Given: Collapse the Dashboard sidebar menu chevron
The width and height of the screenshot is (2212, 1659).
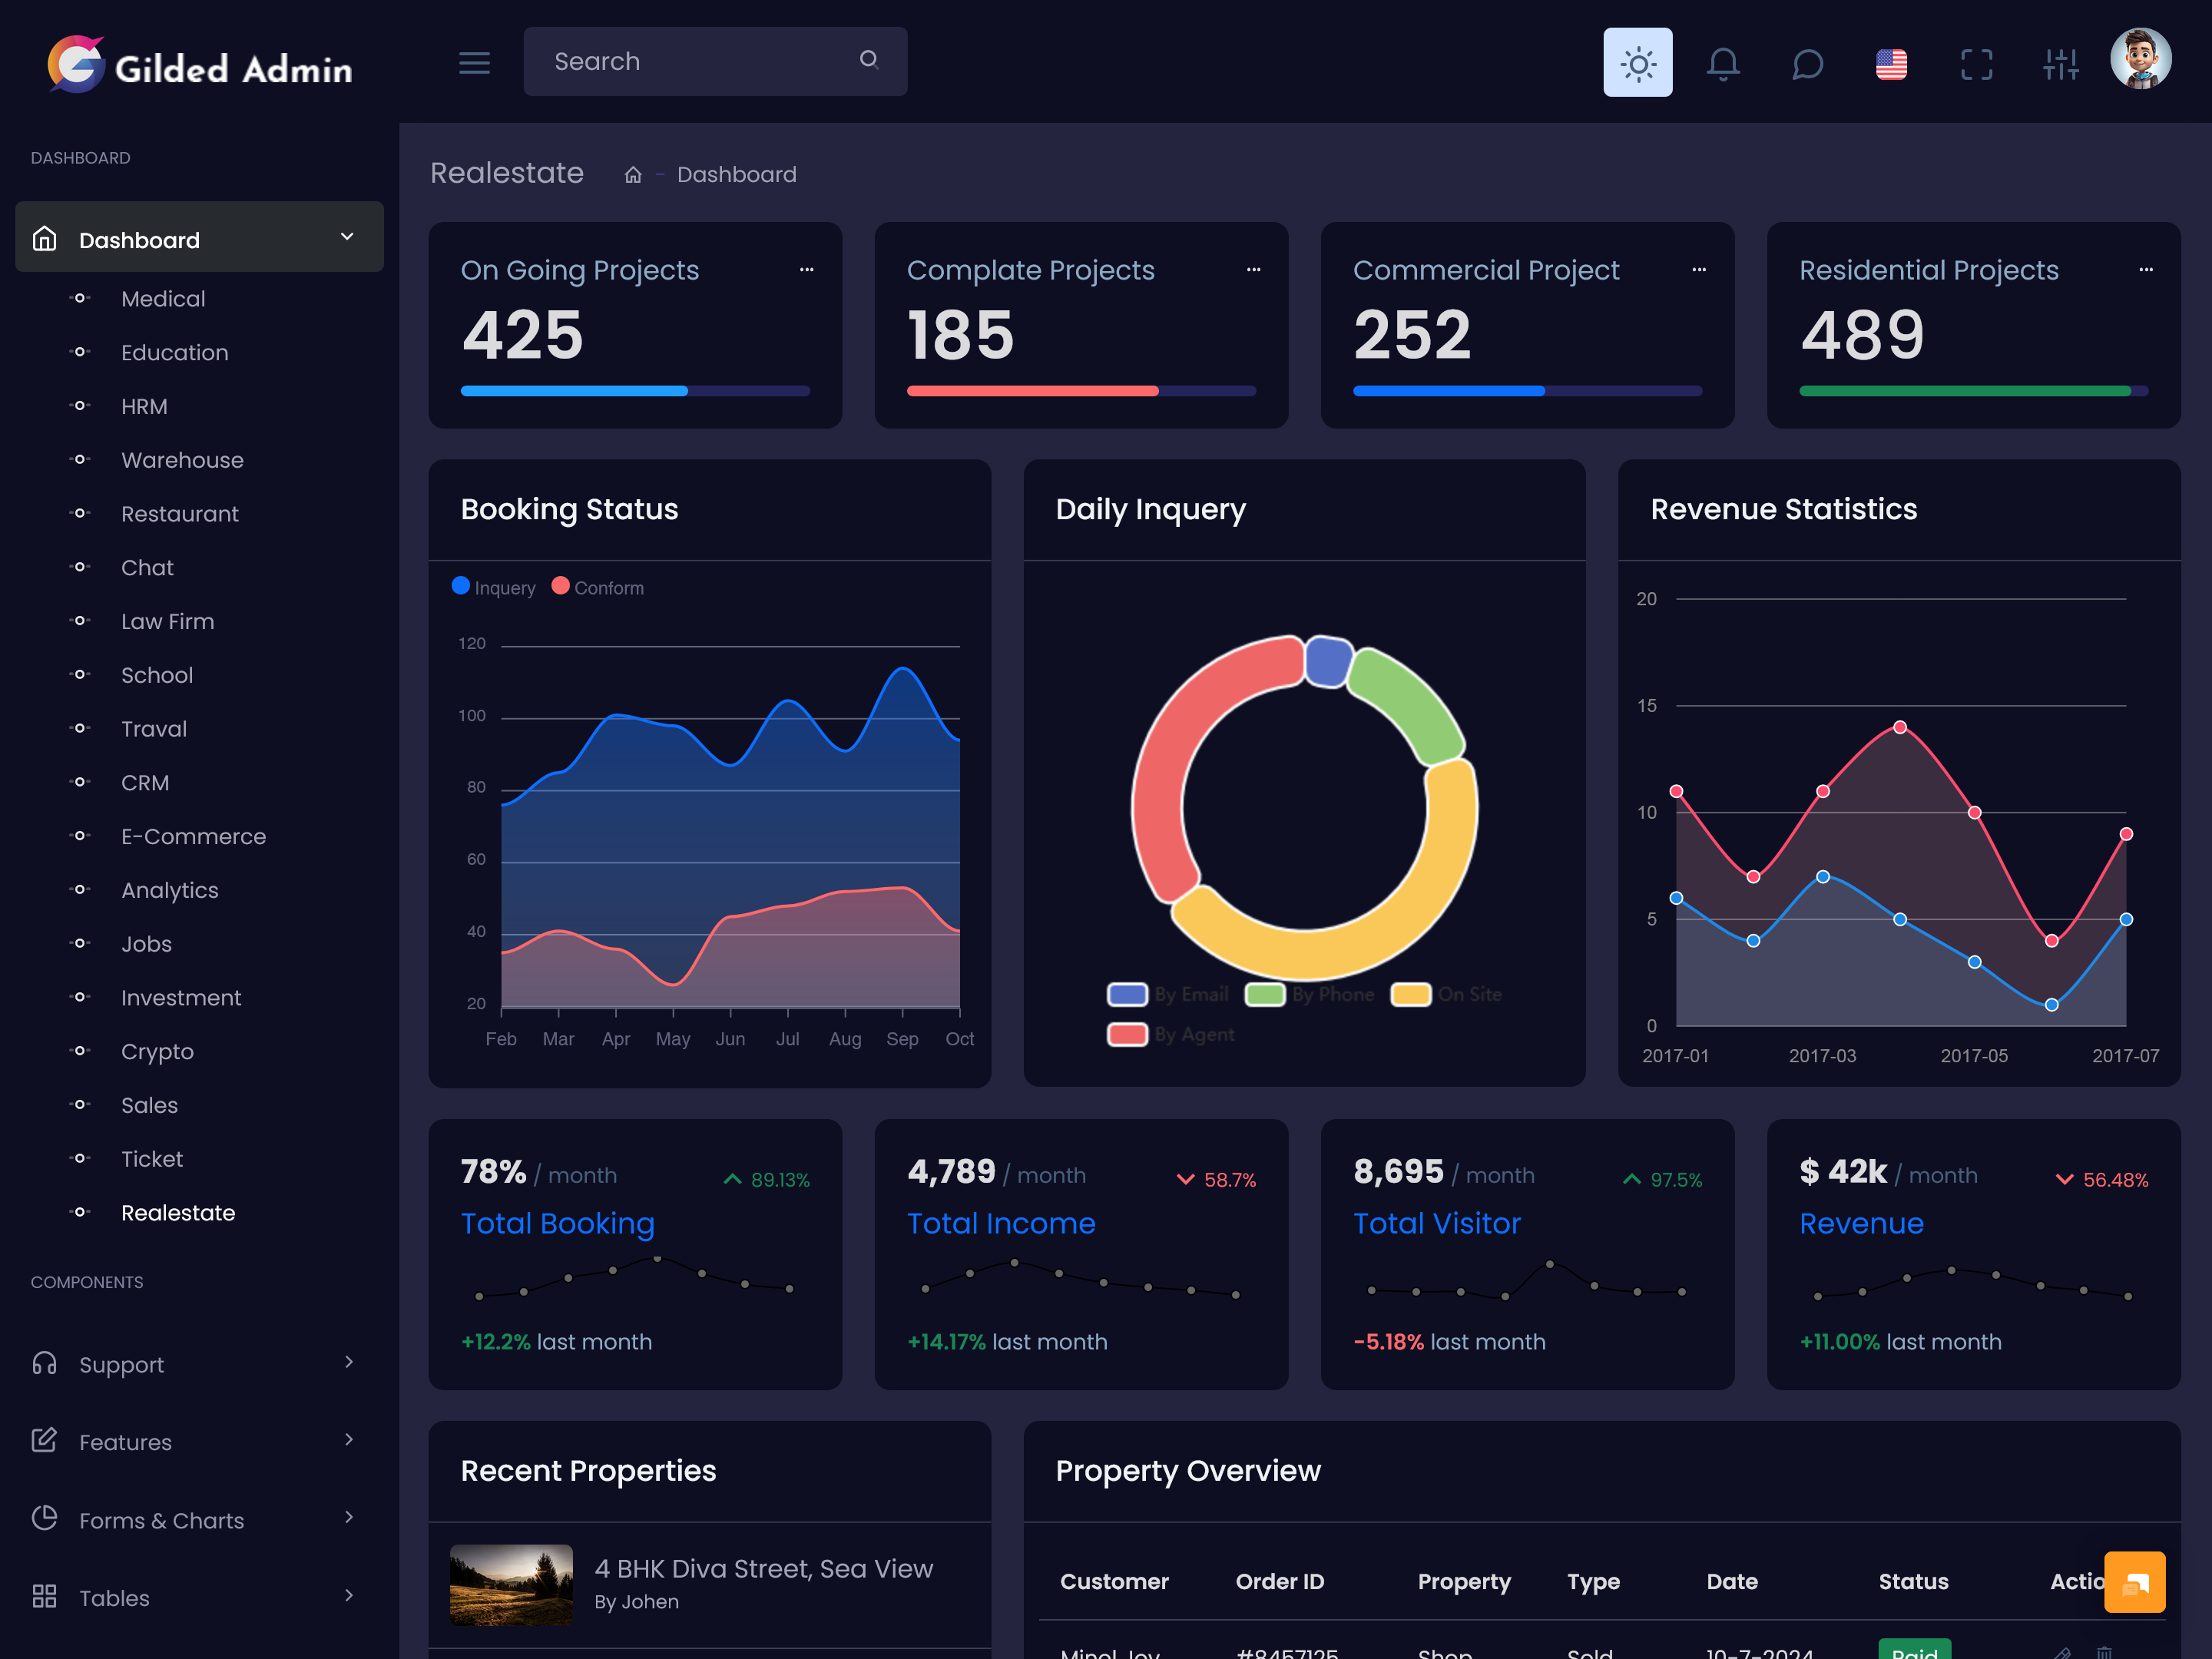Looking at the screenshot, I should 347,237.
